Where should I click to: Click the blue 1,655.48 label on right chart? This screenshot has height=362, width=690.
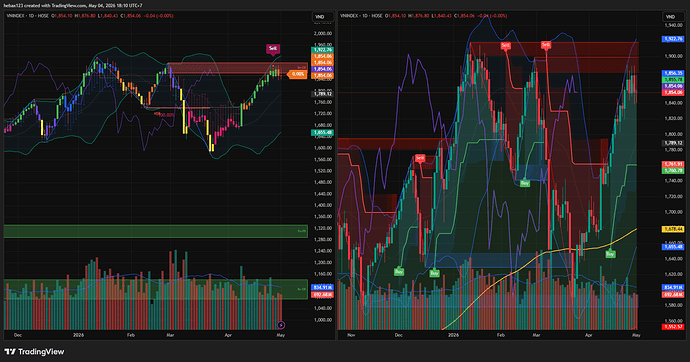coord(673,247)
